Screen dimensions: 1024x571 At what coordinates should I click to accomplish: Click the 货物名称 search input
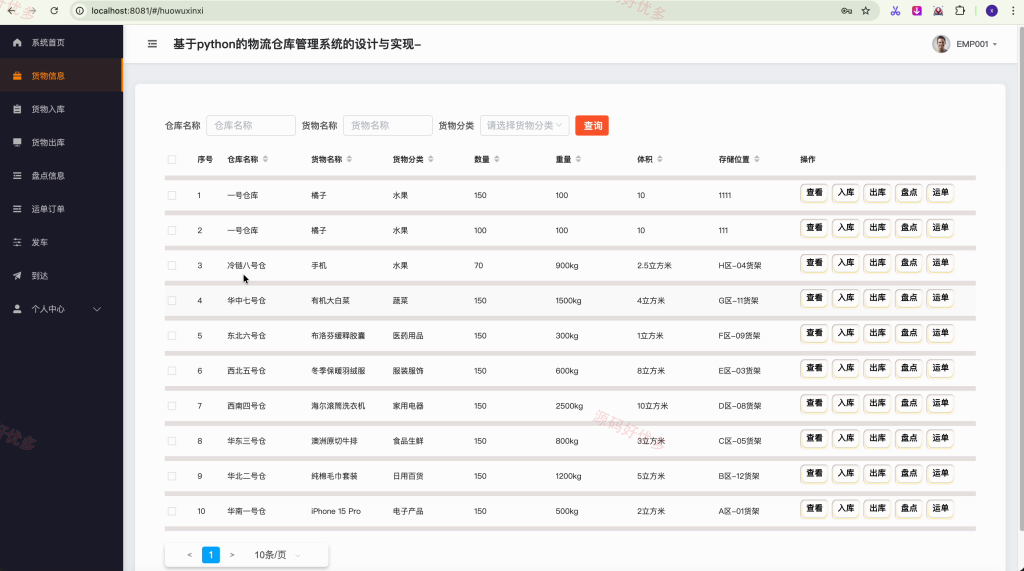388,125
